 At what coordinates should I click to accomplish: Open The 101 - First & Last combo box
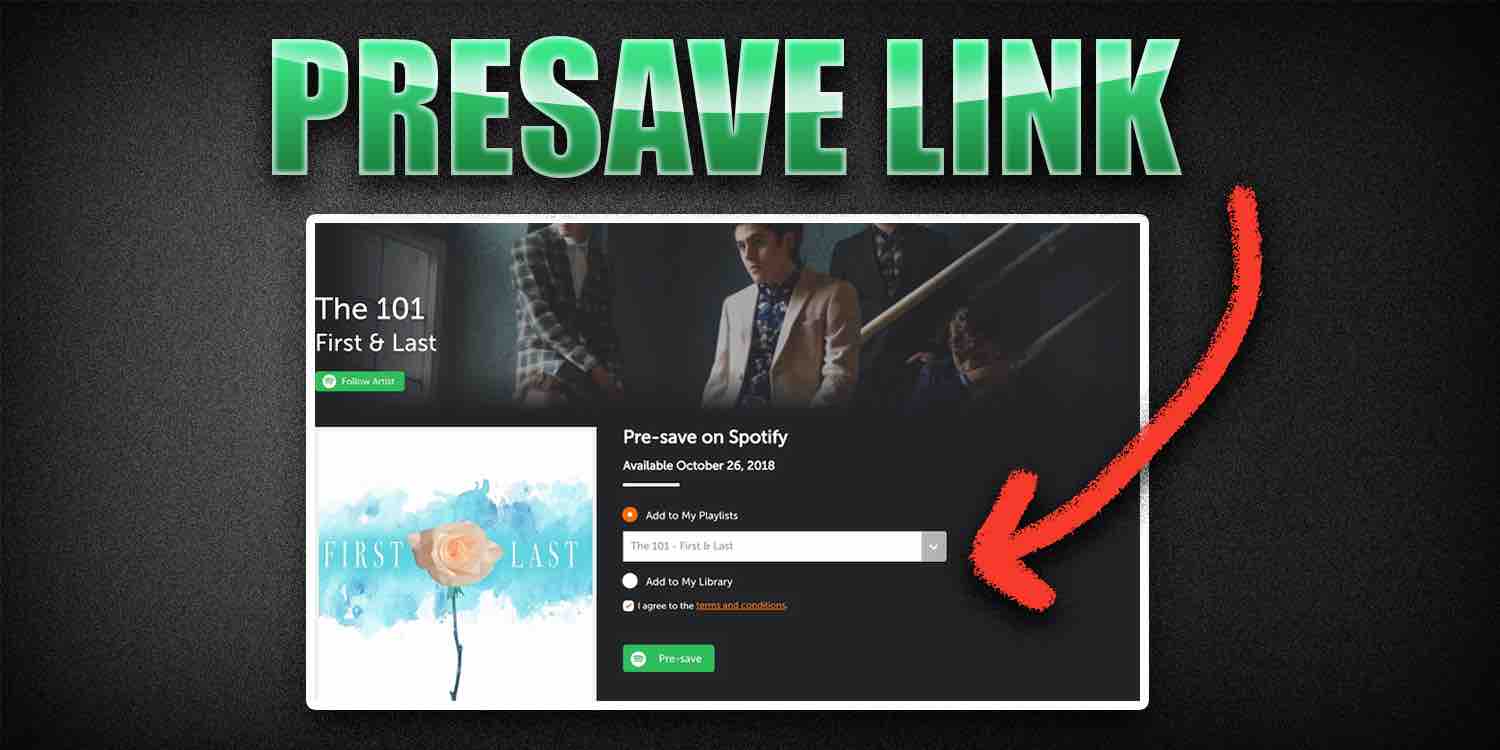tap(784, 546)
